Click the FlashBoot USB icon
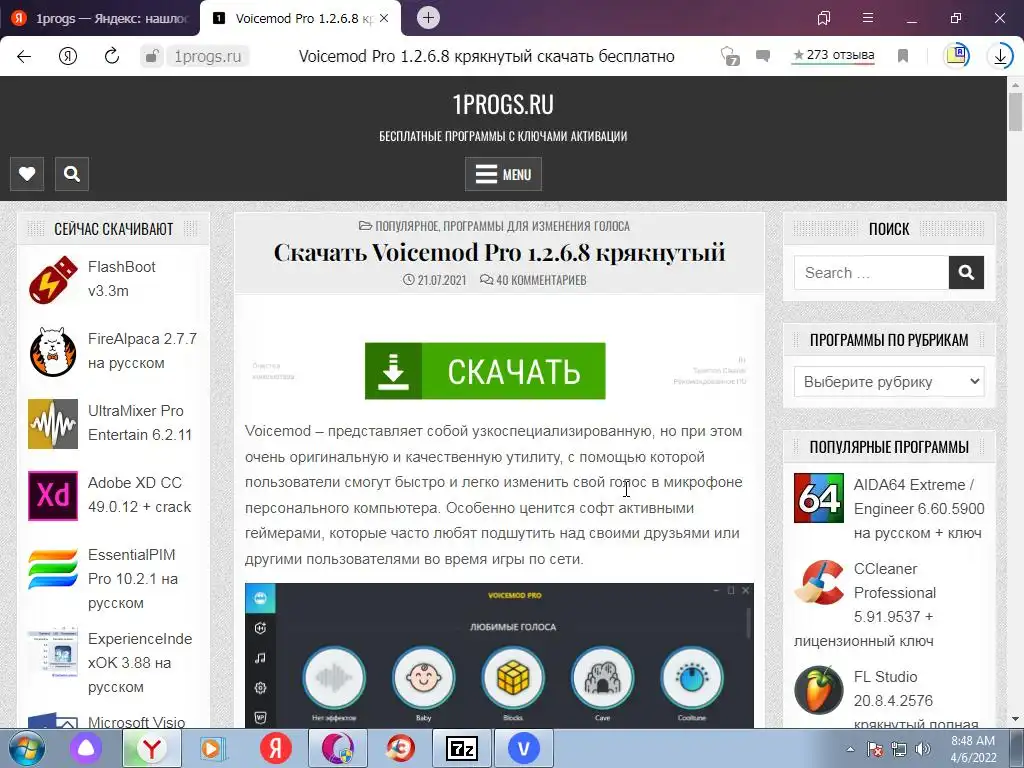Viewport: 1024px width, 768px height. (x=53, y=280)
